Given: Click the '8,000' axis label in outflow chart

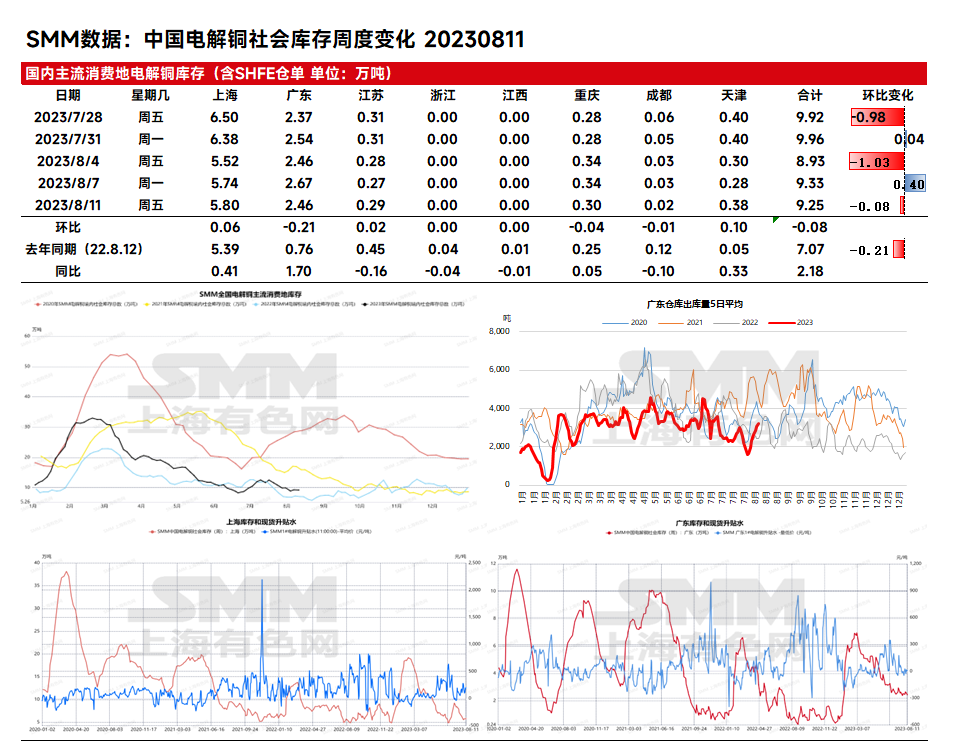Looking at the screenshot, I should (x=499, y=331).
